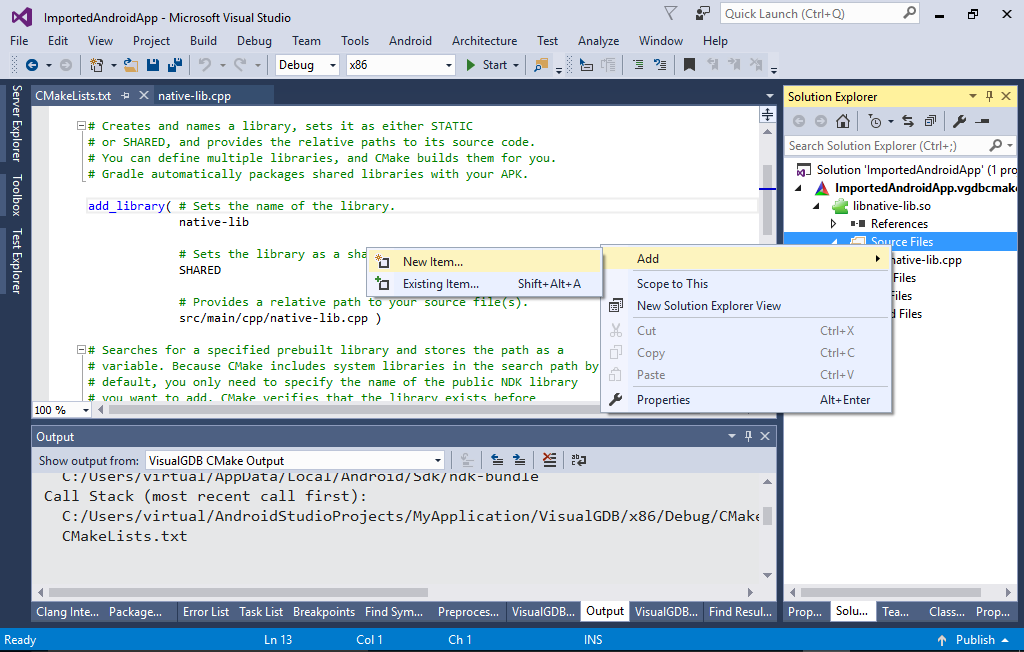Viewport: 1024px width, 652px height.
Task: Close the CMakeLists.txt tab
Action: pos(144,95)
